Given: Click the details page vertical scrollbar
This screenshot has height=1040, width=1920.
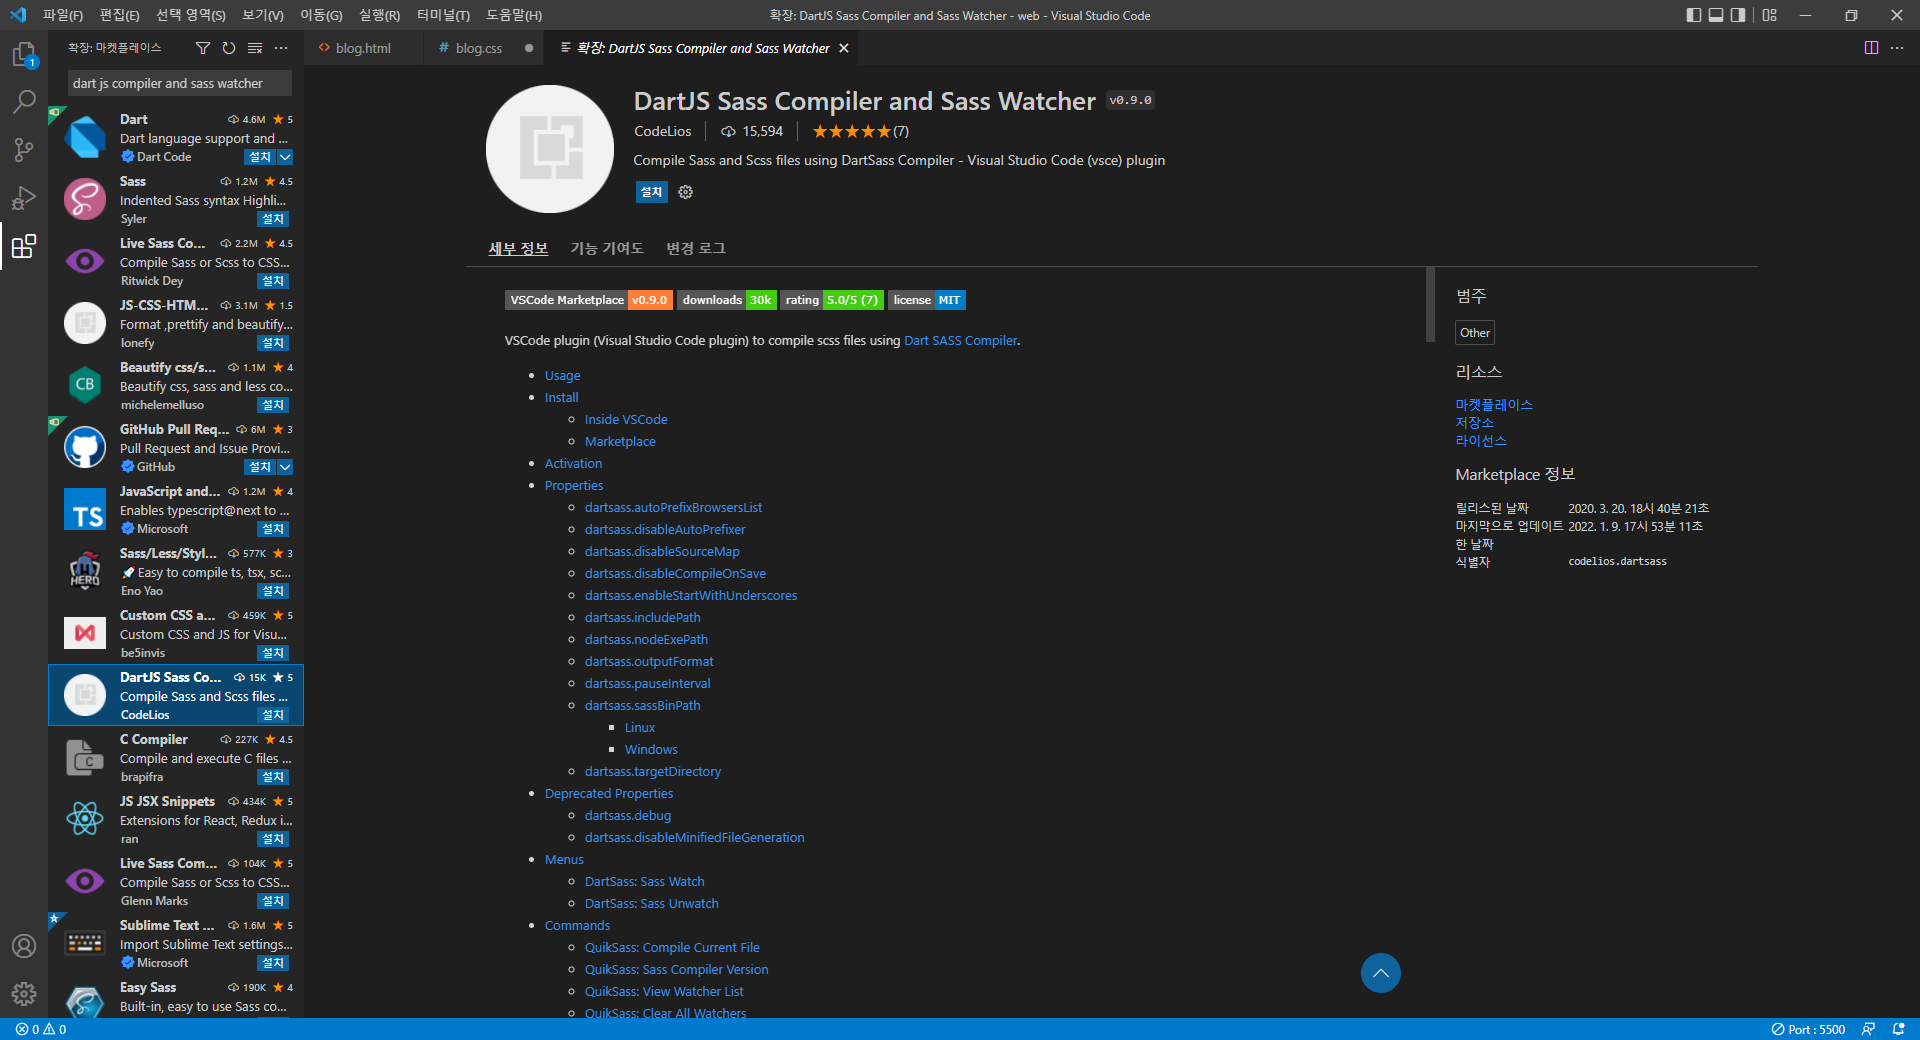Looking at the screenshot, I should pyautogui.click(x=1430, y=305).
